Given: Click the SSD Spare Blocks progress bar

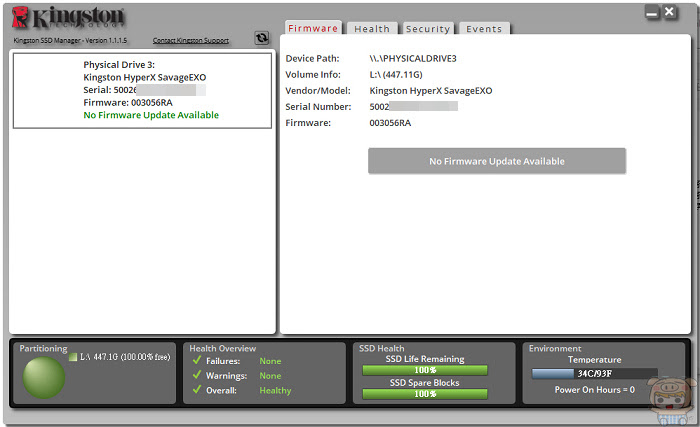Looking at the screenshot, I should (x=425, y=394).
